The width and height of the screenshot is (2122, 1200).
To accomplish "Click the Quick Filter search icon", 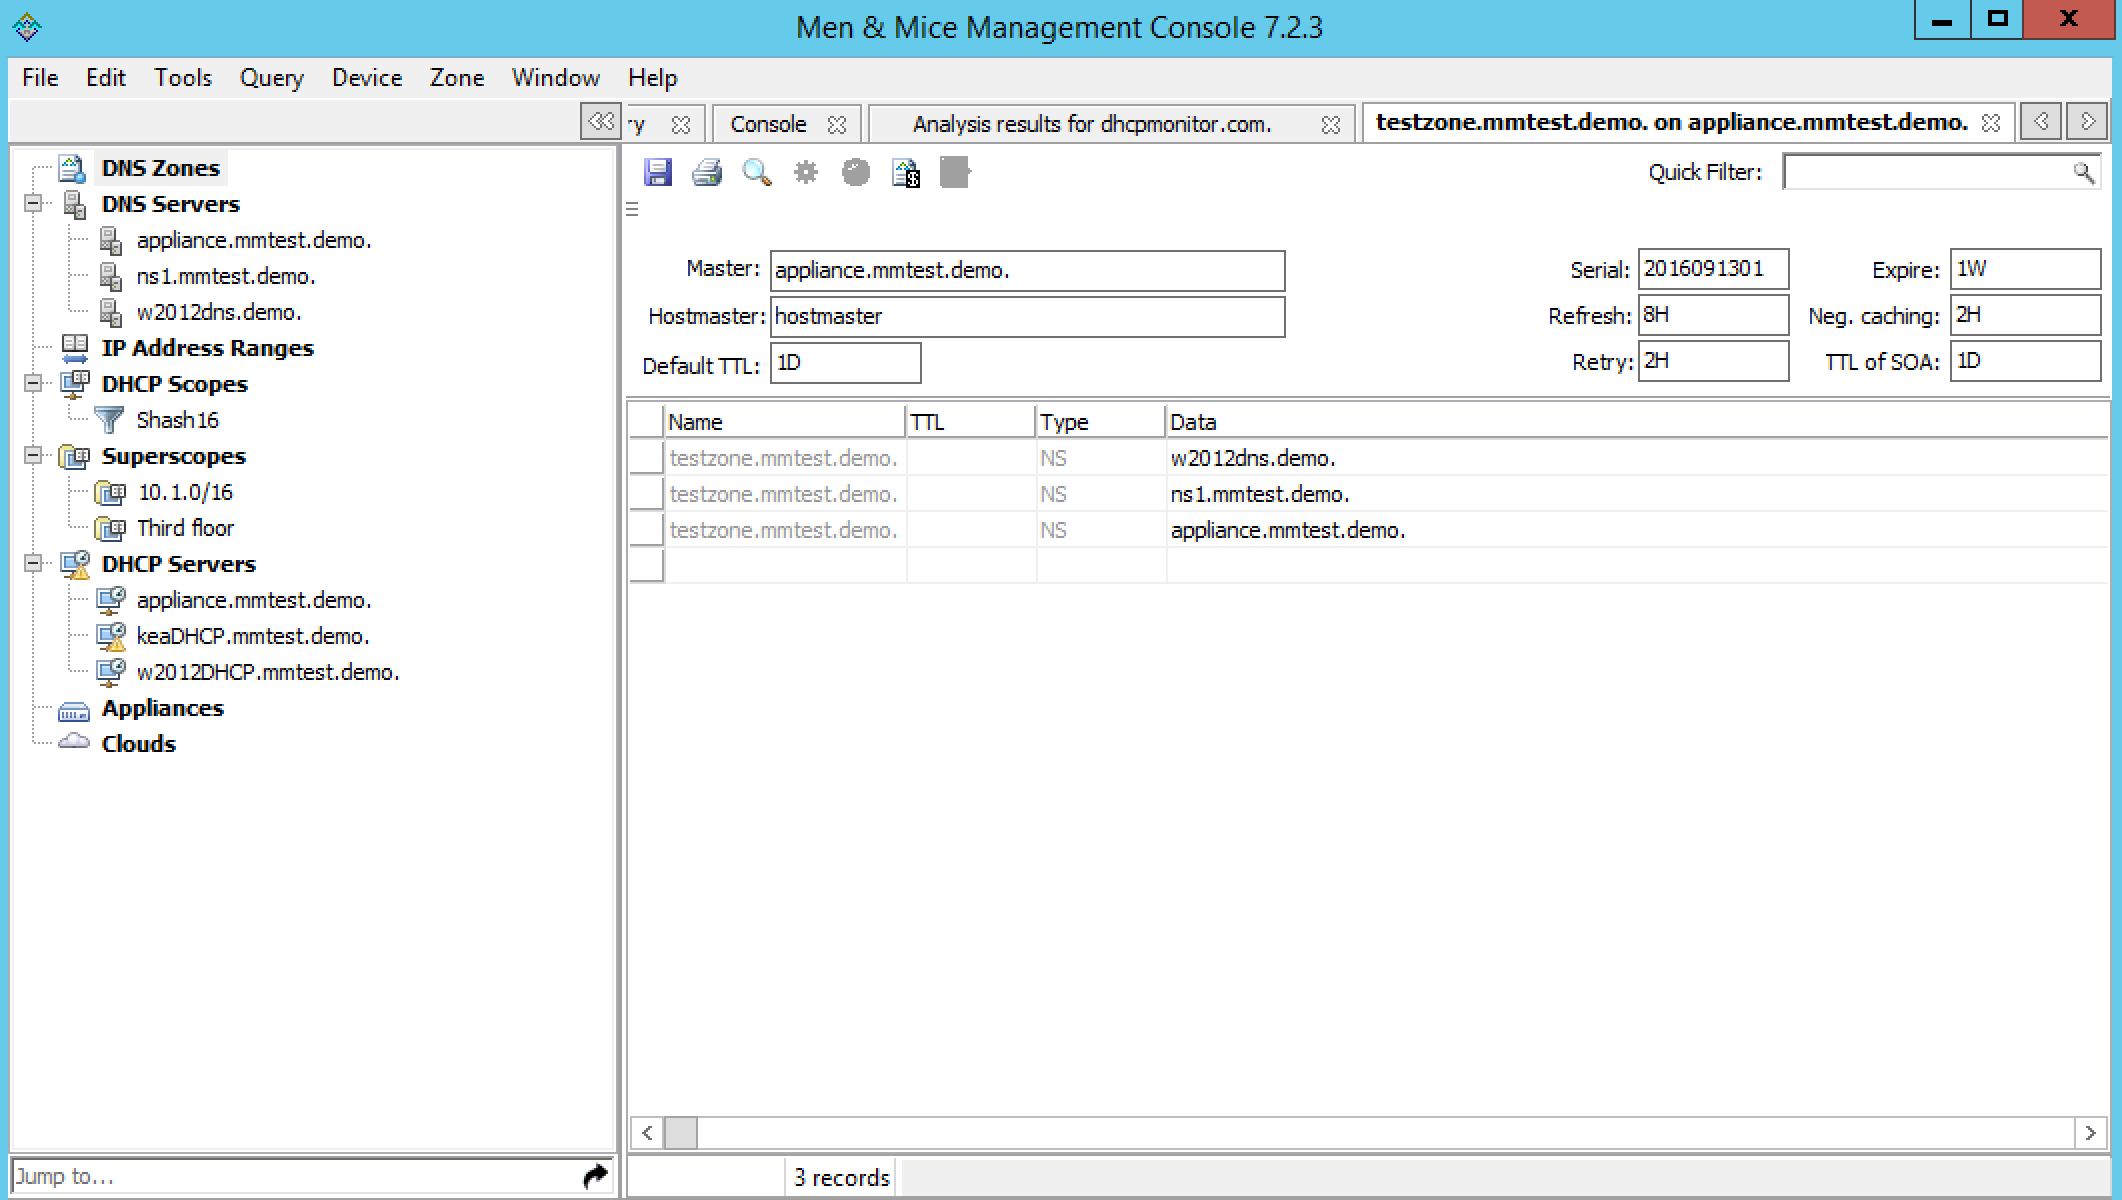I will click(2083, 173).
